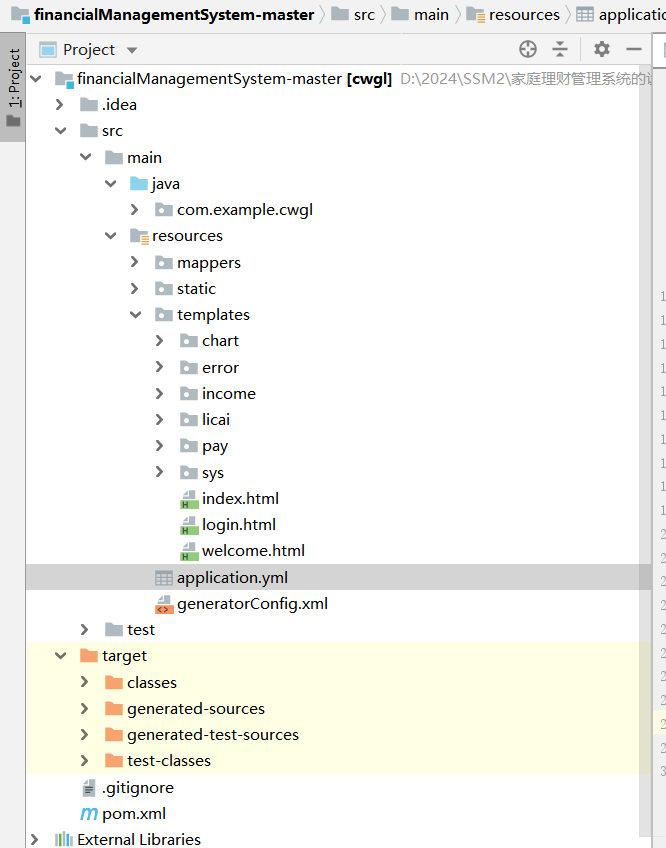Click the resources breadcrumb item

[x=514, y=15]
